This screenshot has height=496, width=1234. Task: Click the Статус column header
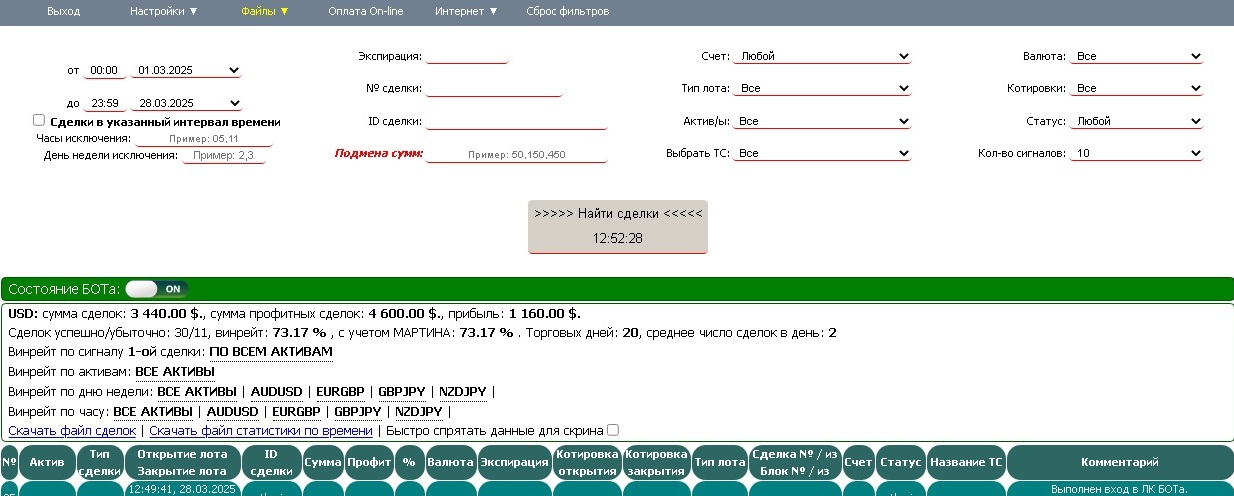(901, 462)
